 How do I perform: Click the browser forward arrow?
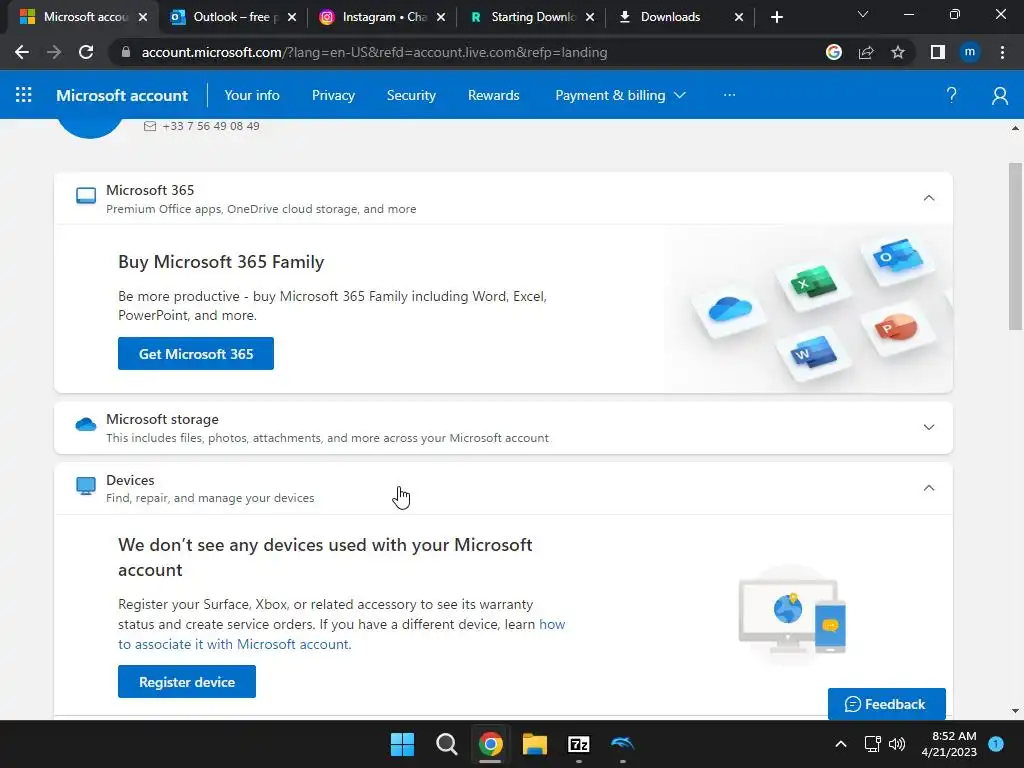(x=54, y=52)
